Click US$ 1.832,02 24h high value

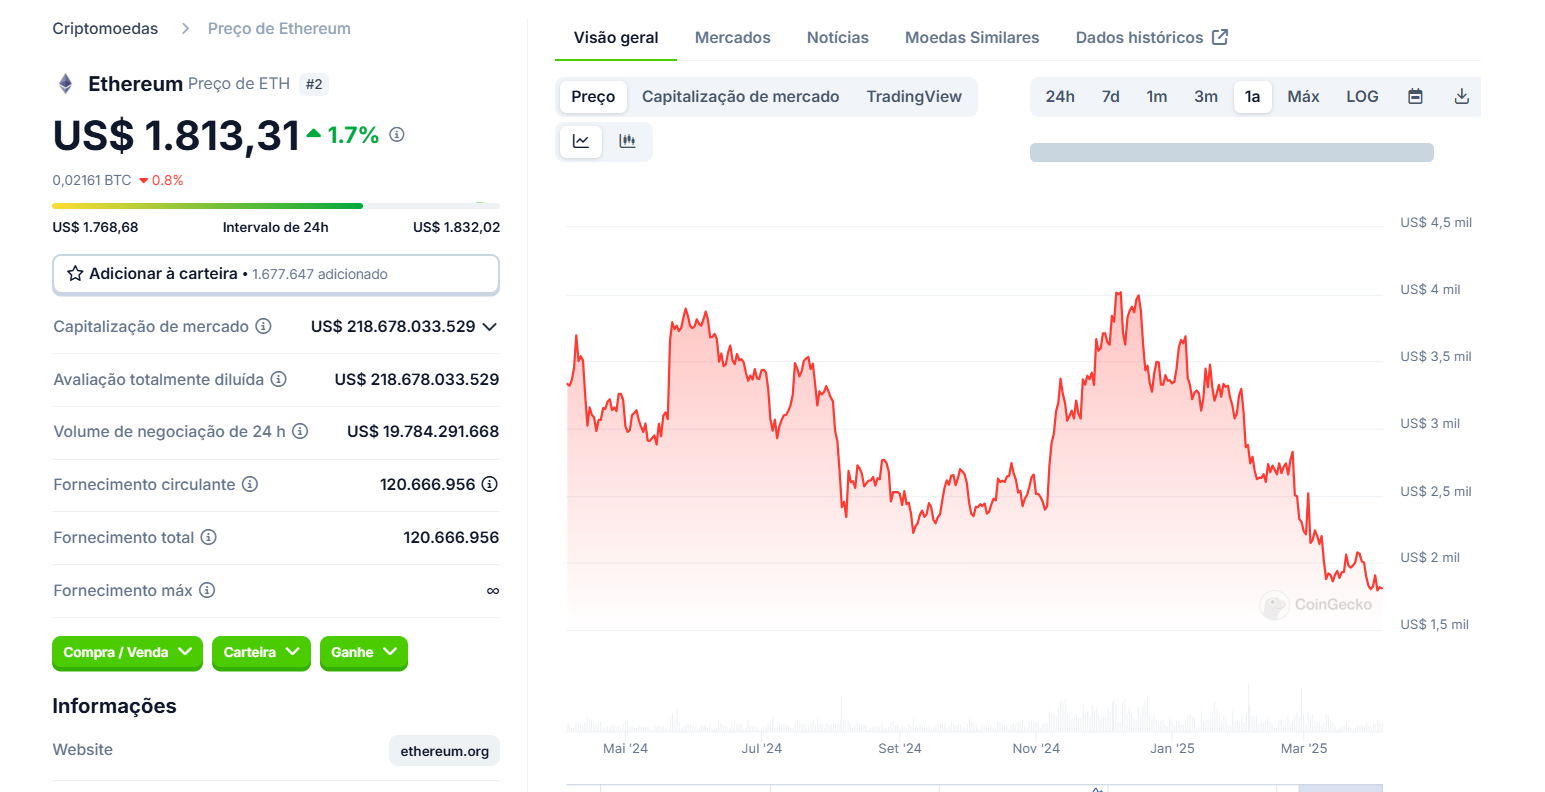point(456,228)
